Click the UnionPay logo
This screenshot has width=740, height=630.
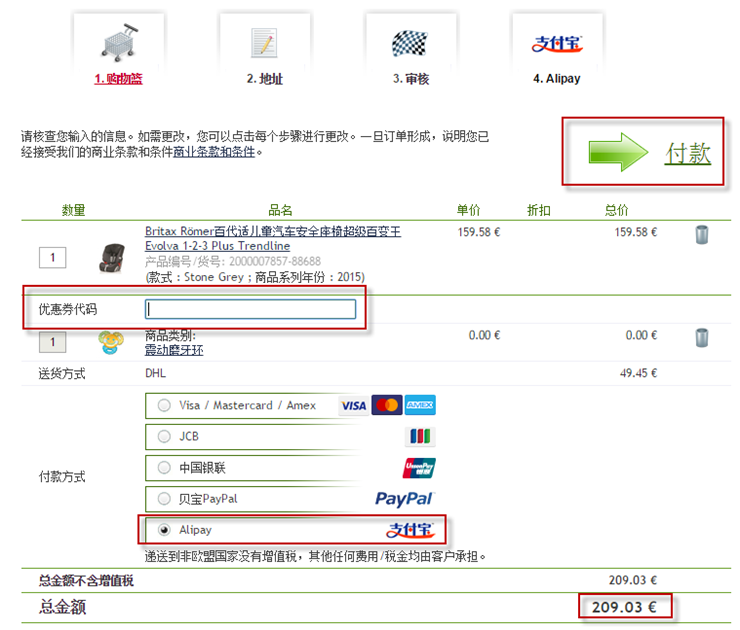coord(419,468)
